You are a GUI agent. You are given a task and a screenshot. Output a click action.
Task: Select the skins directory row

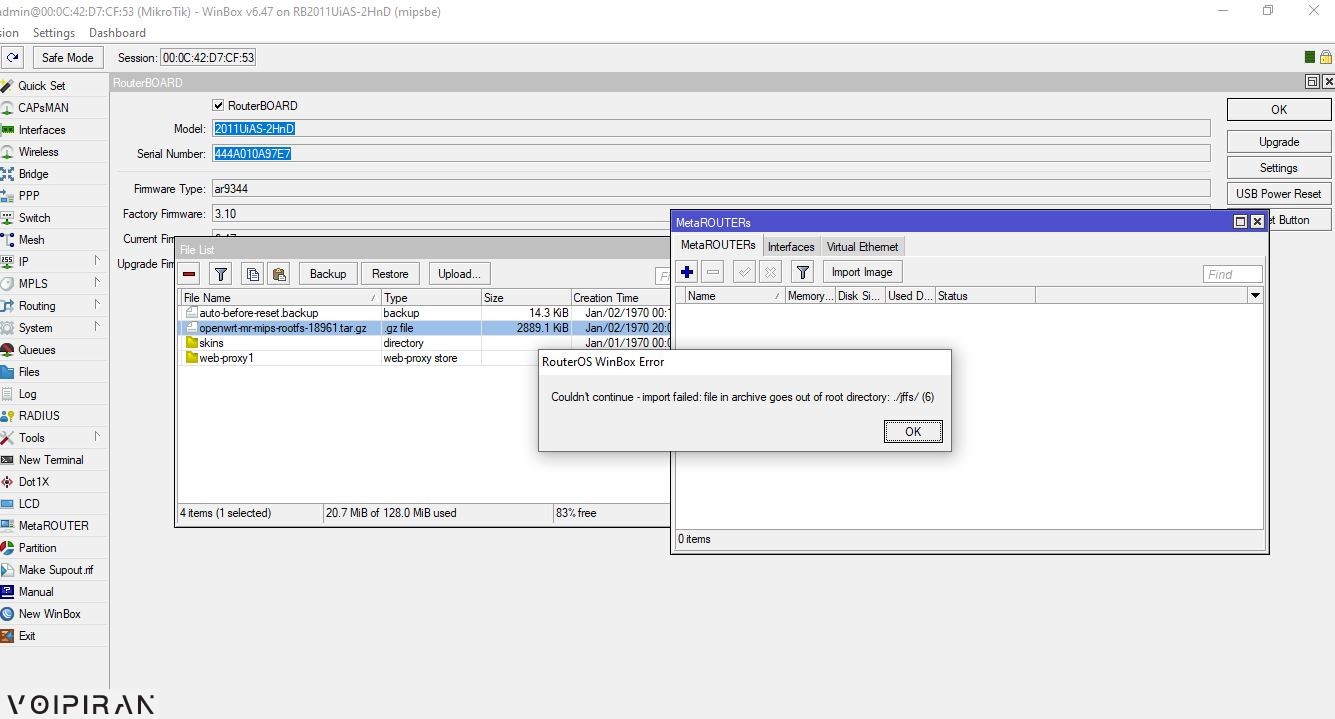pos(424,343)
